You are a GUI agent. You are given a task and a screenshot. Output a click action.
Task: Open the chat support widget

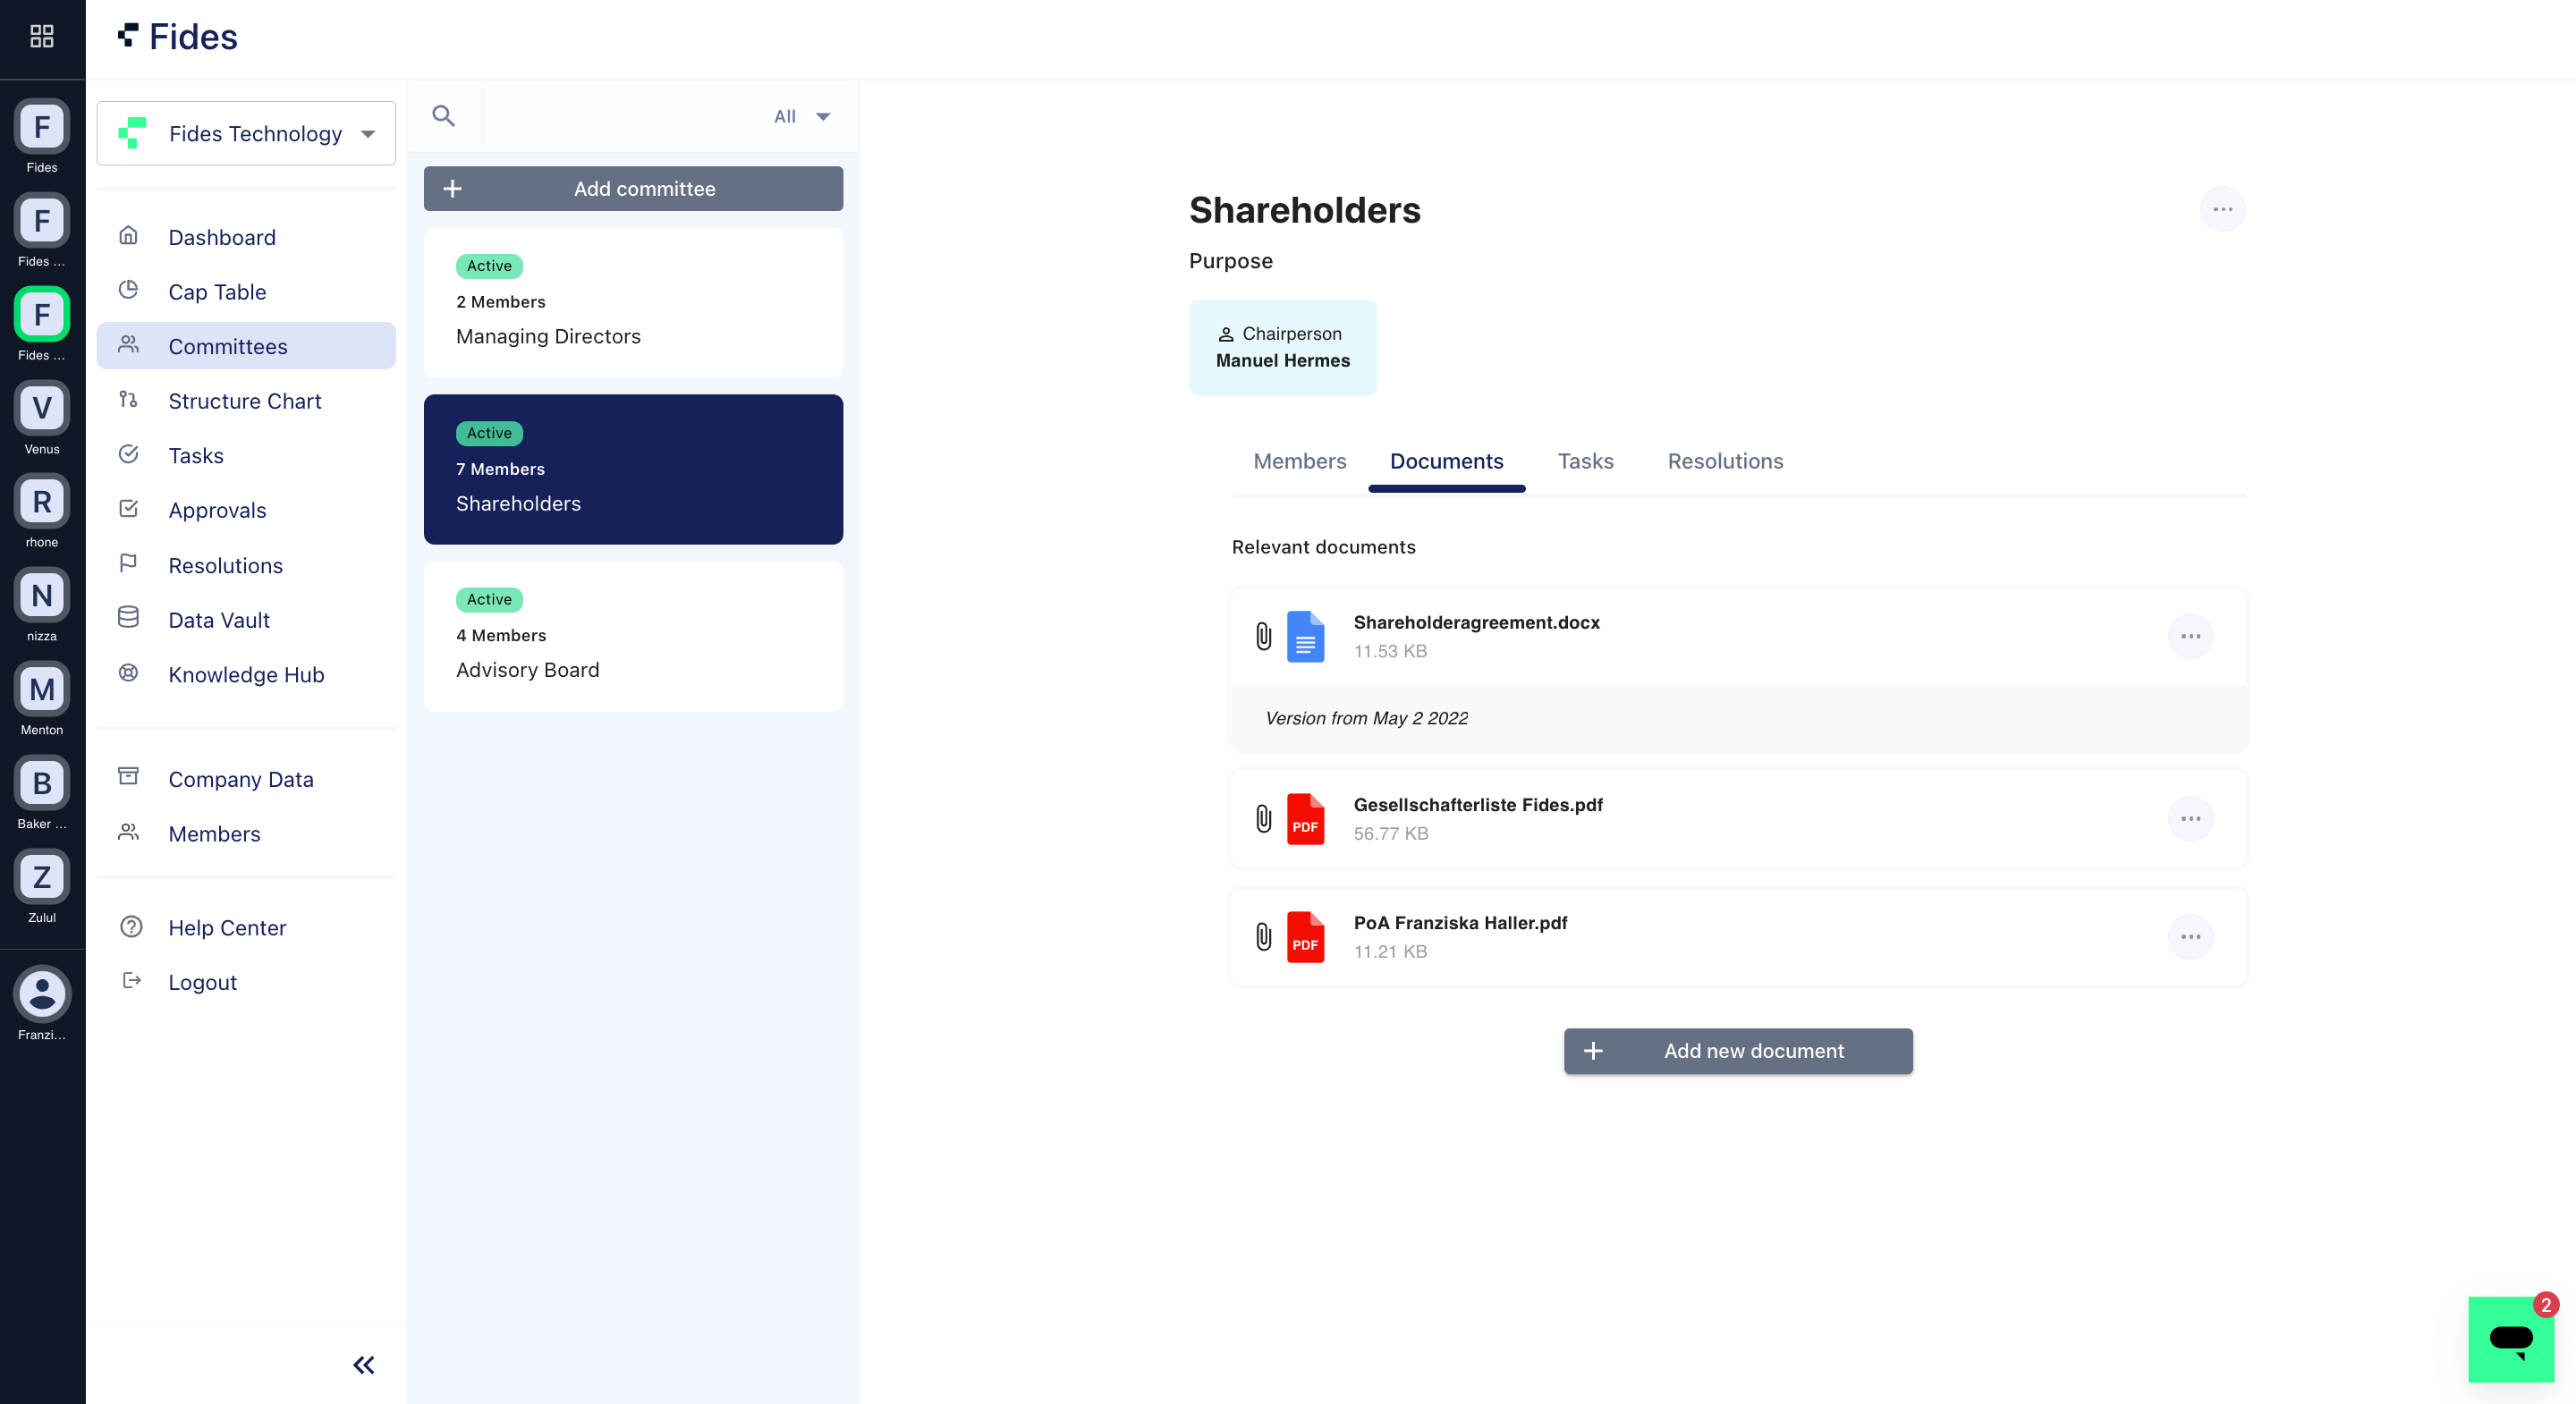click(2510, 1338)
